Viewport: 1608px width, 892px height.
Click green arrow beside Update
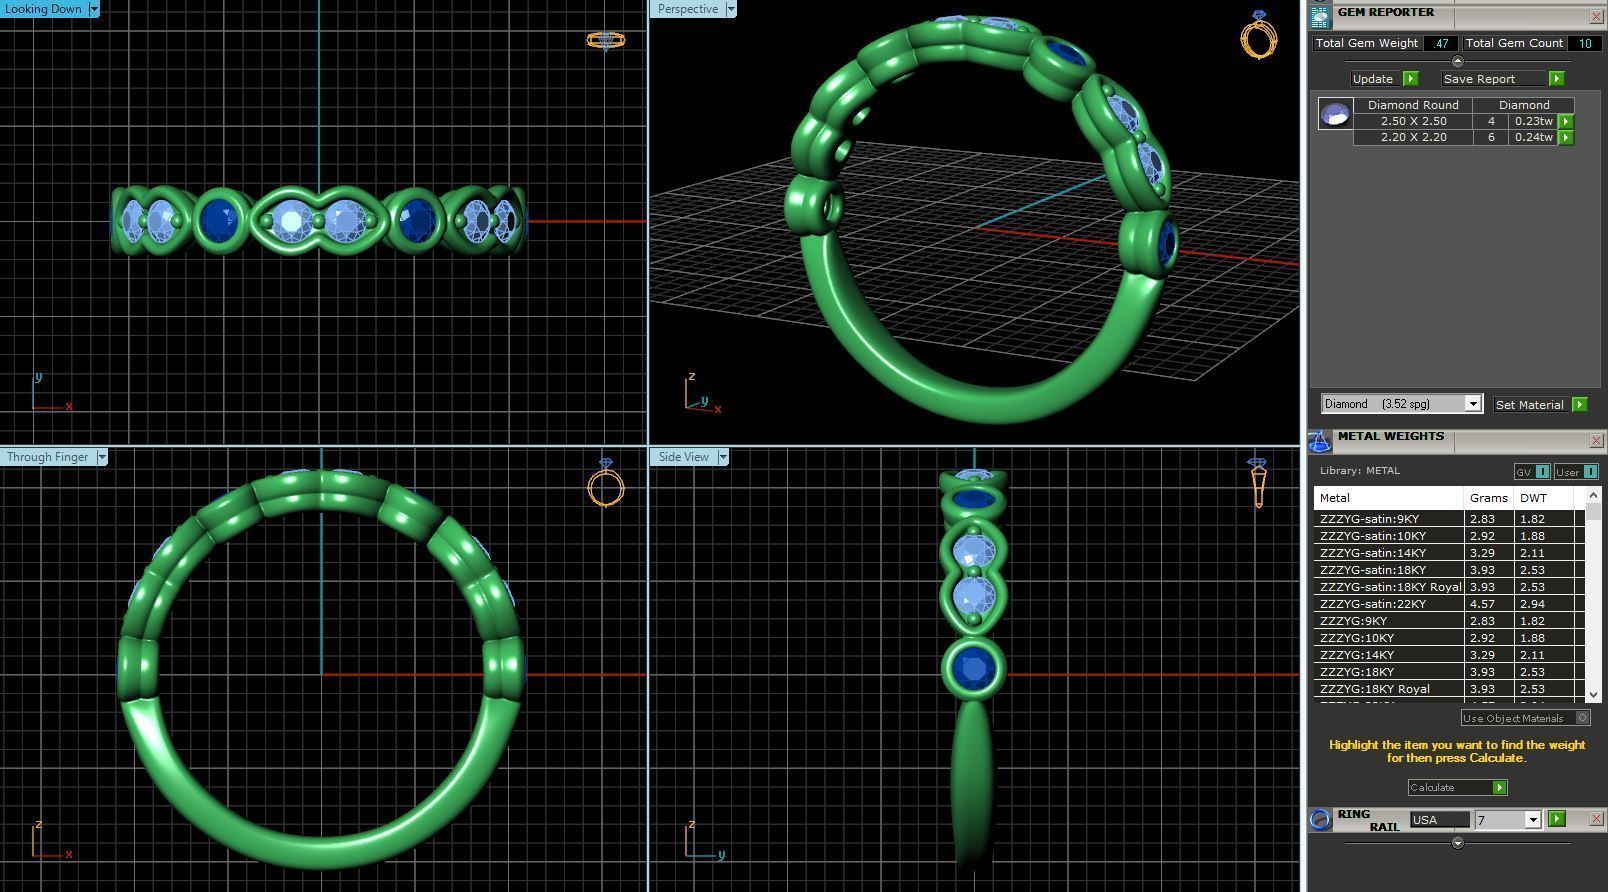[1410, 79]
